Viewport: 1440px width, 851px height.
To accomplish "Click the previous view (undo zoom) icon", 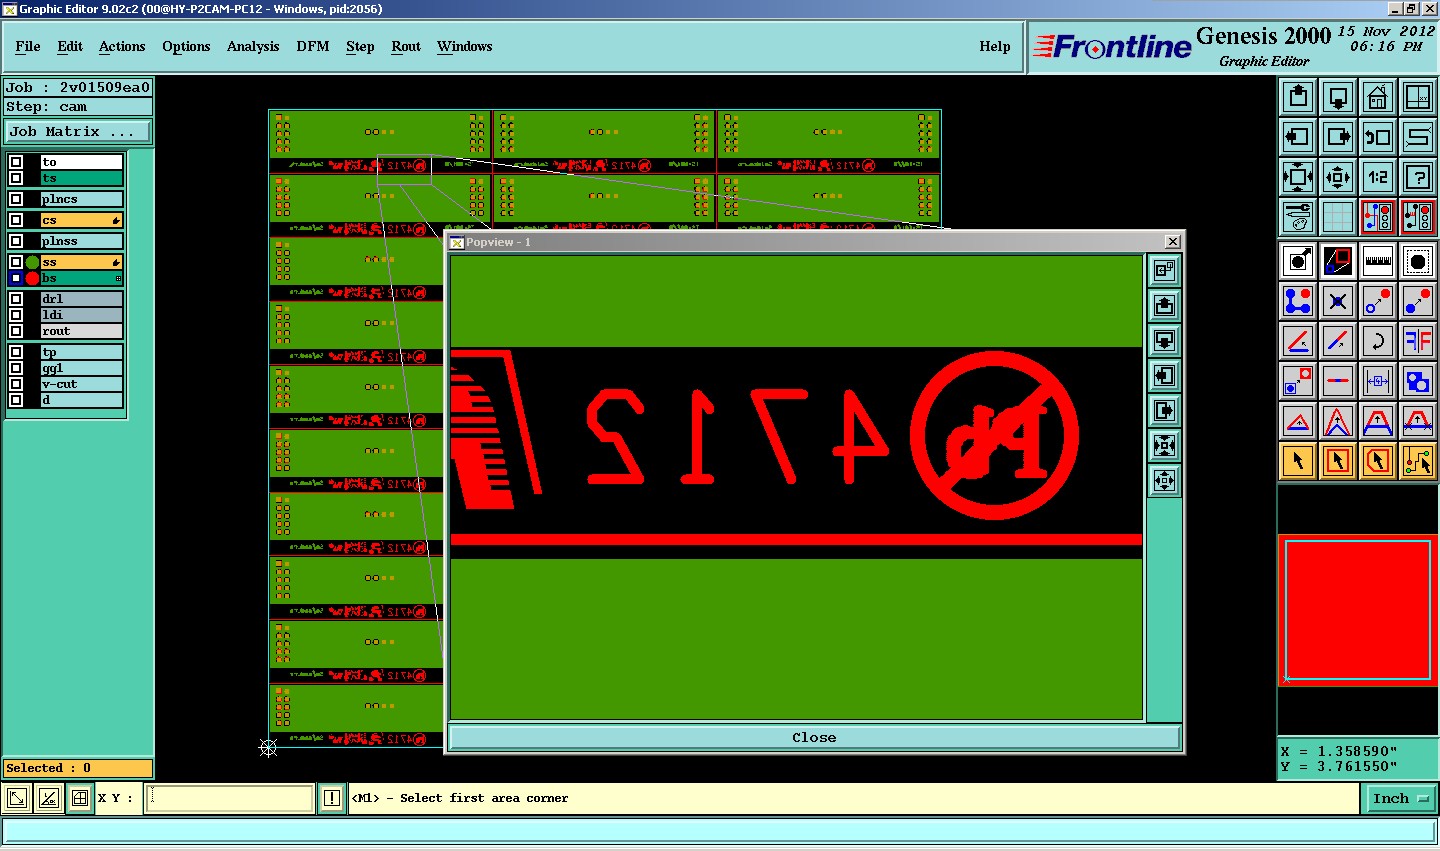I will point(1378,137).
